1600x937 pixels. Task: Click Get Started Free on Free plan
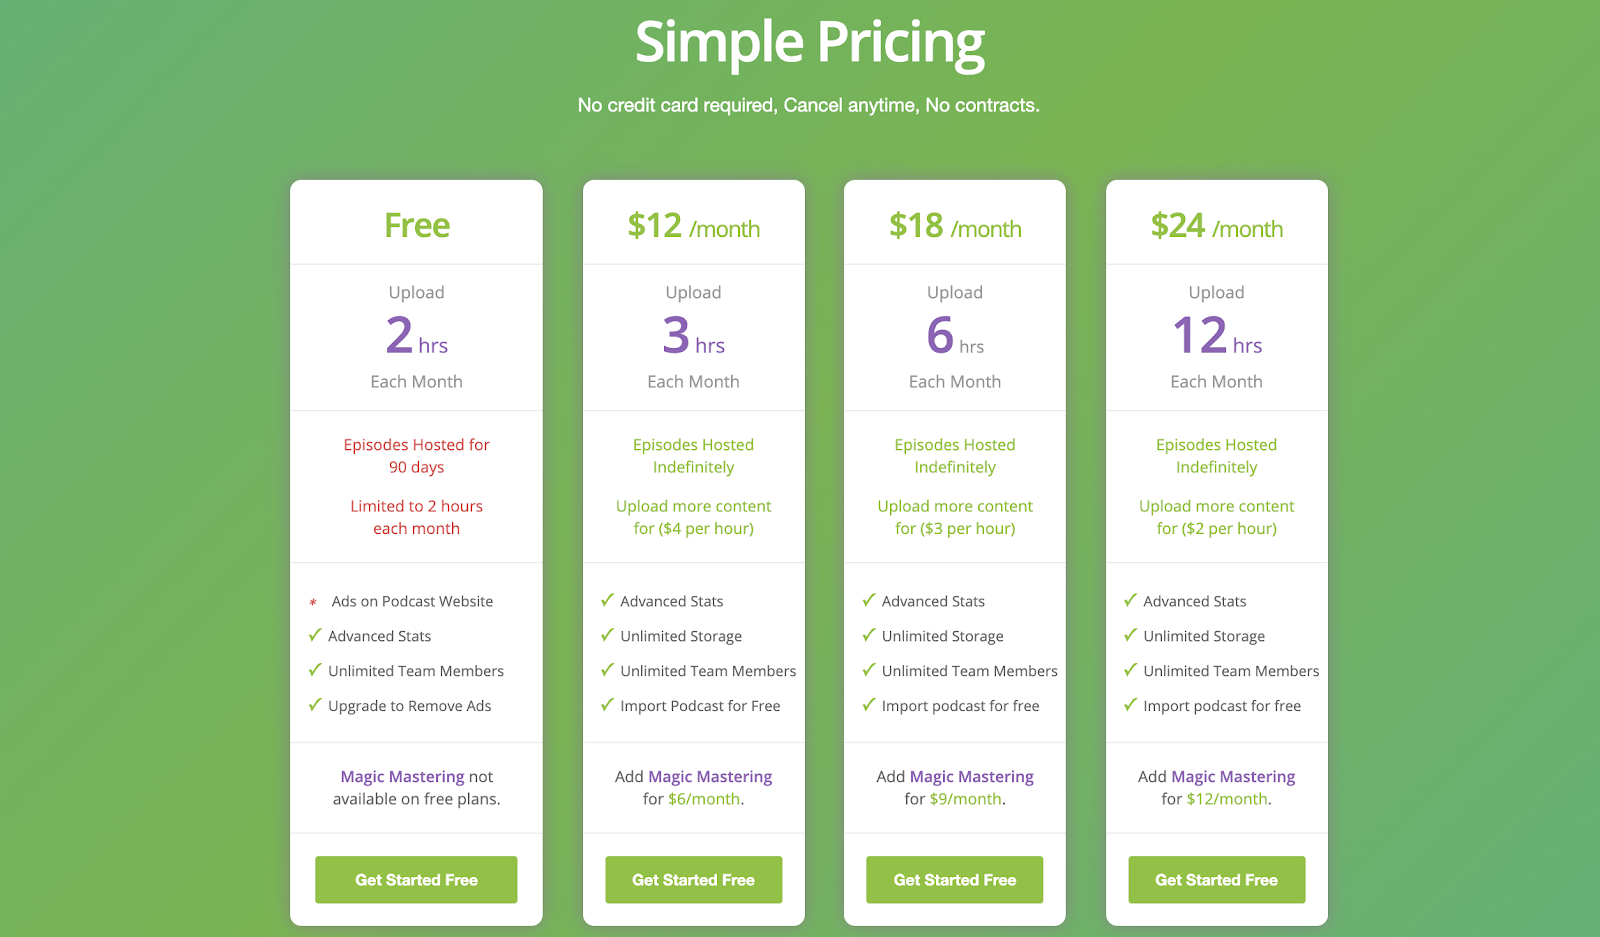click(416, 880)
